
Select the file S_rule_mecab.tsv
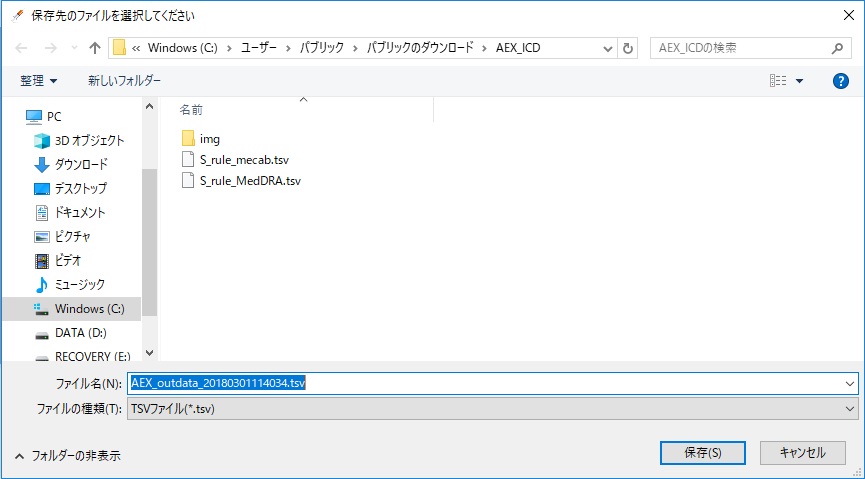click(244, 160)
